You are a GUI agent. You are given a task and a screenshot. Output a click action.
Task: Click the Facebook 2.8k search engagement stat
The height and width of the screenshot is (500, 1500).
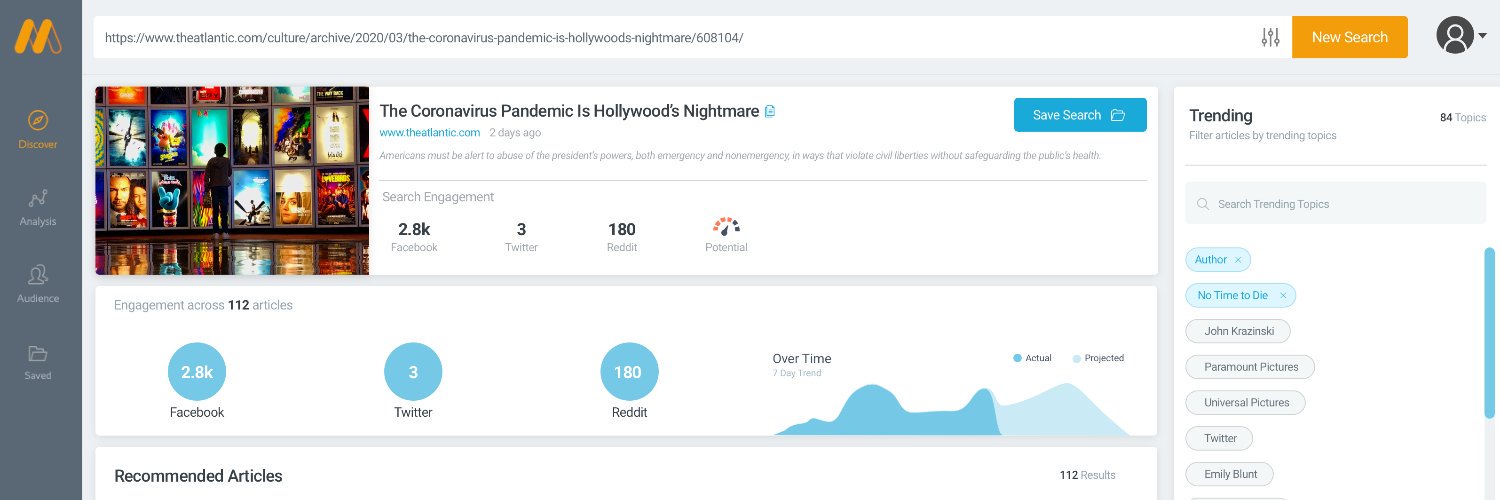(414, 236)
